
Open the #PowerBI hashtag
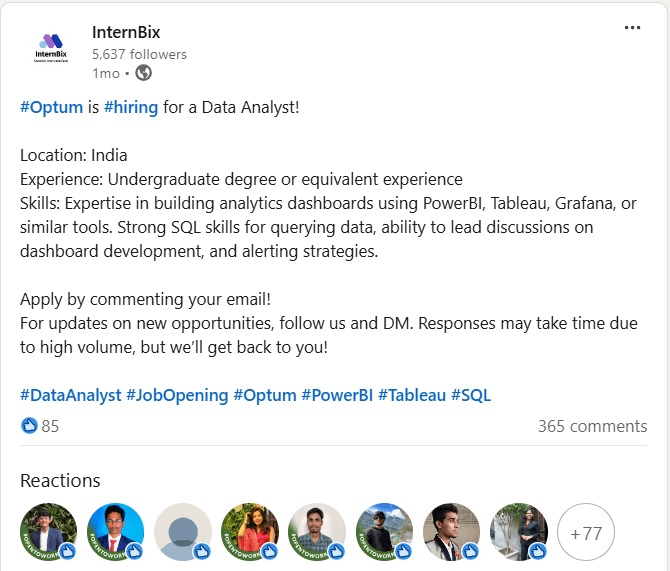click(337, 395)
